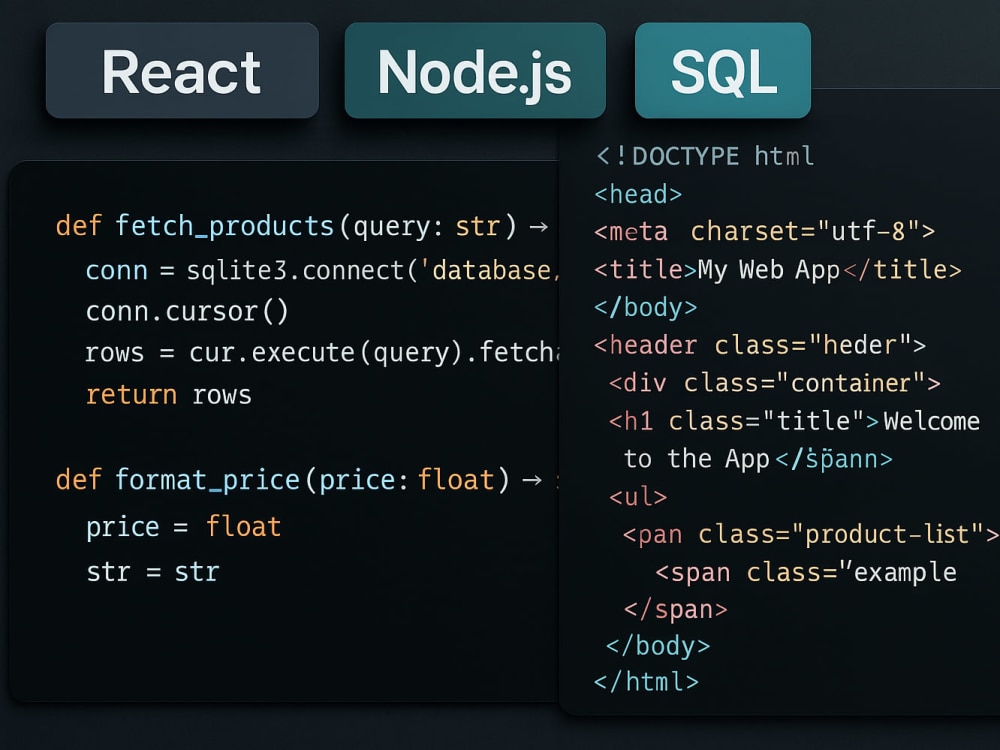Click the 'def format_price(price: float)' line
This screenshot has width=1000, height=750.
[x=306, y=480]
